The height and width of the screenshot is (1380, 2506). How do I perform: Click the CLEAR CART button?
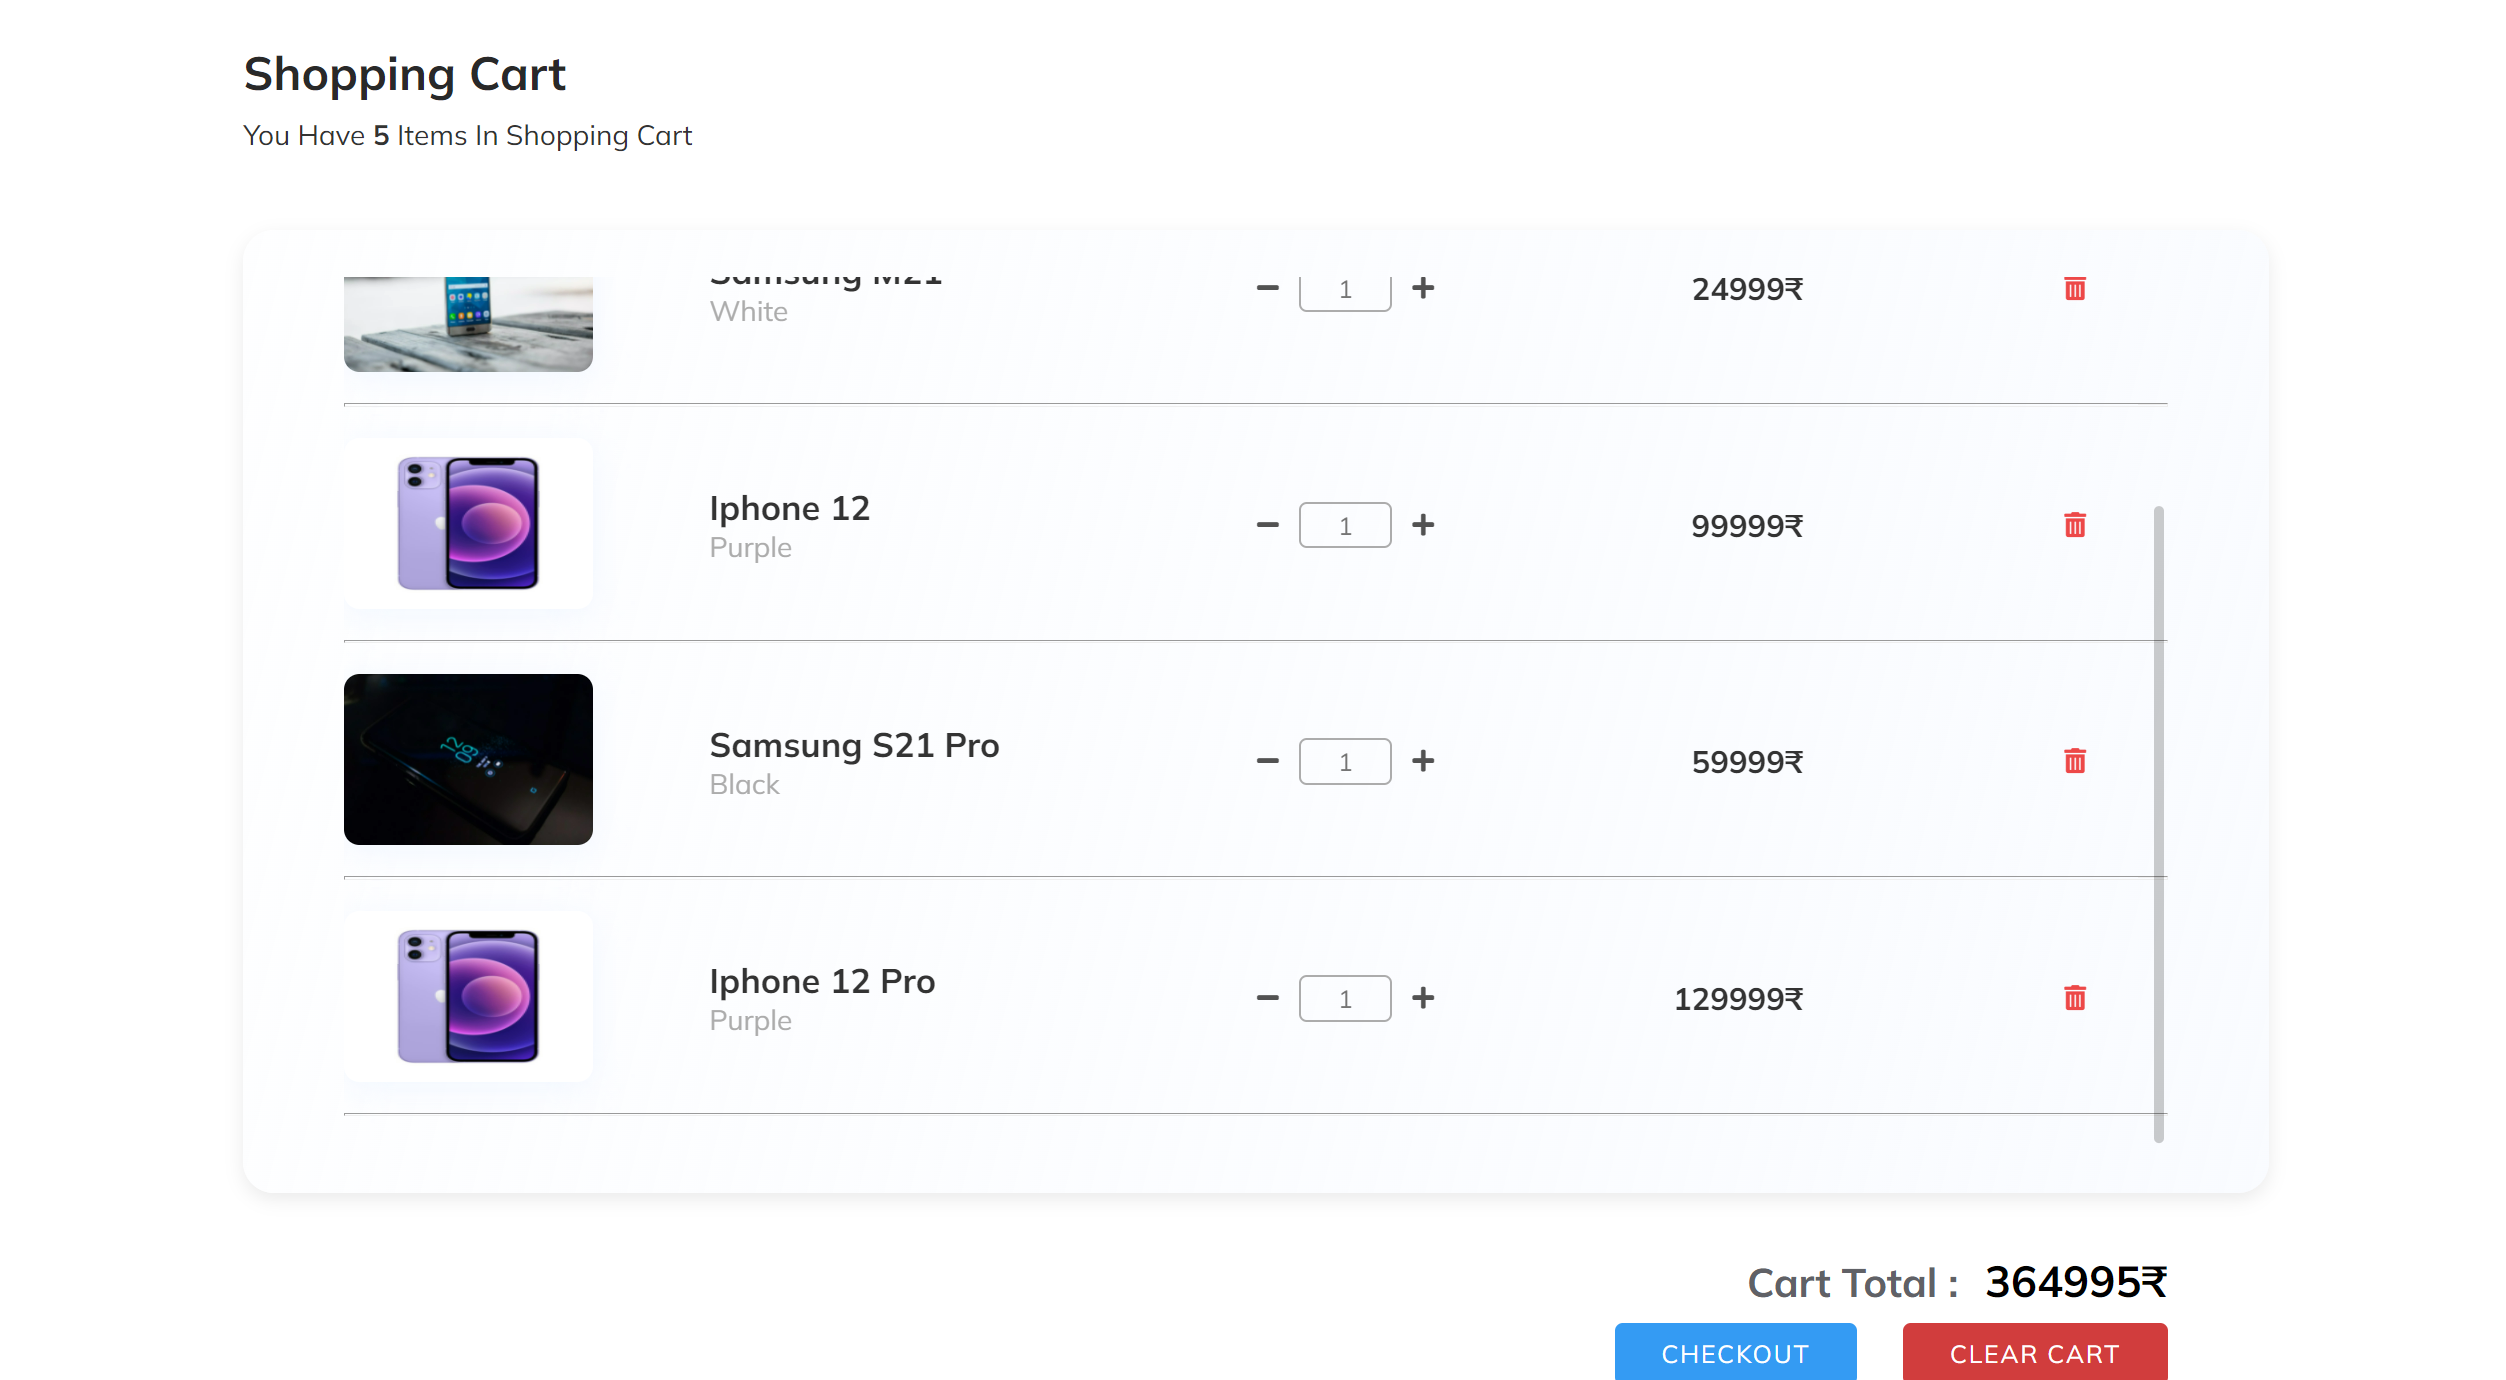[x=2034, y=1353]
